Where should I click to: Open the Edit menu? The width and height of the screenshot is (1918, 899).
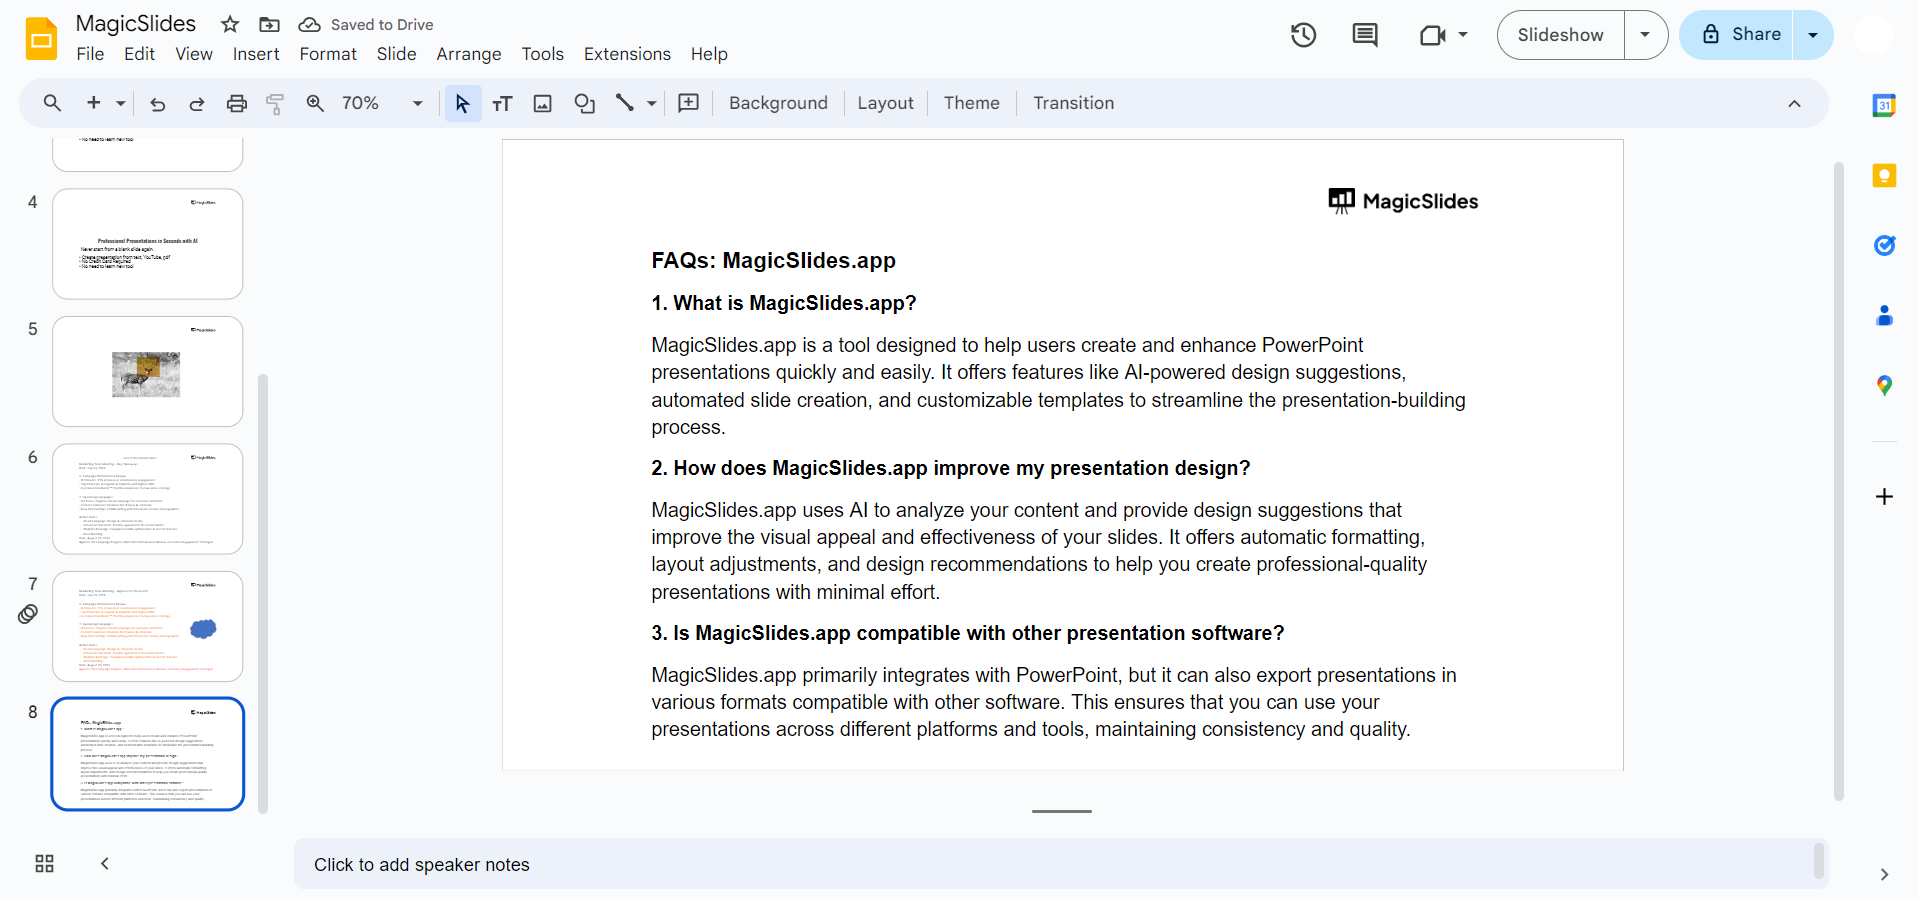tap(139, 54)
